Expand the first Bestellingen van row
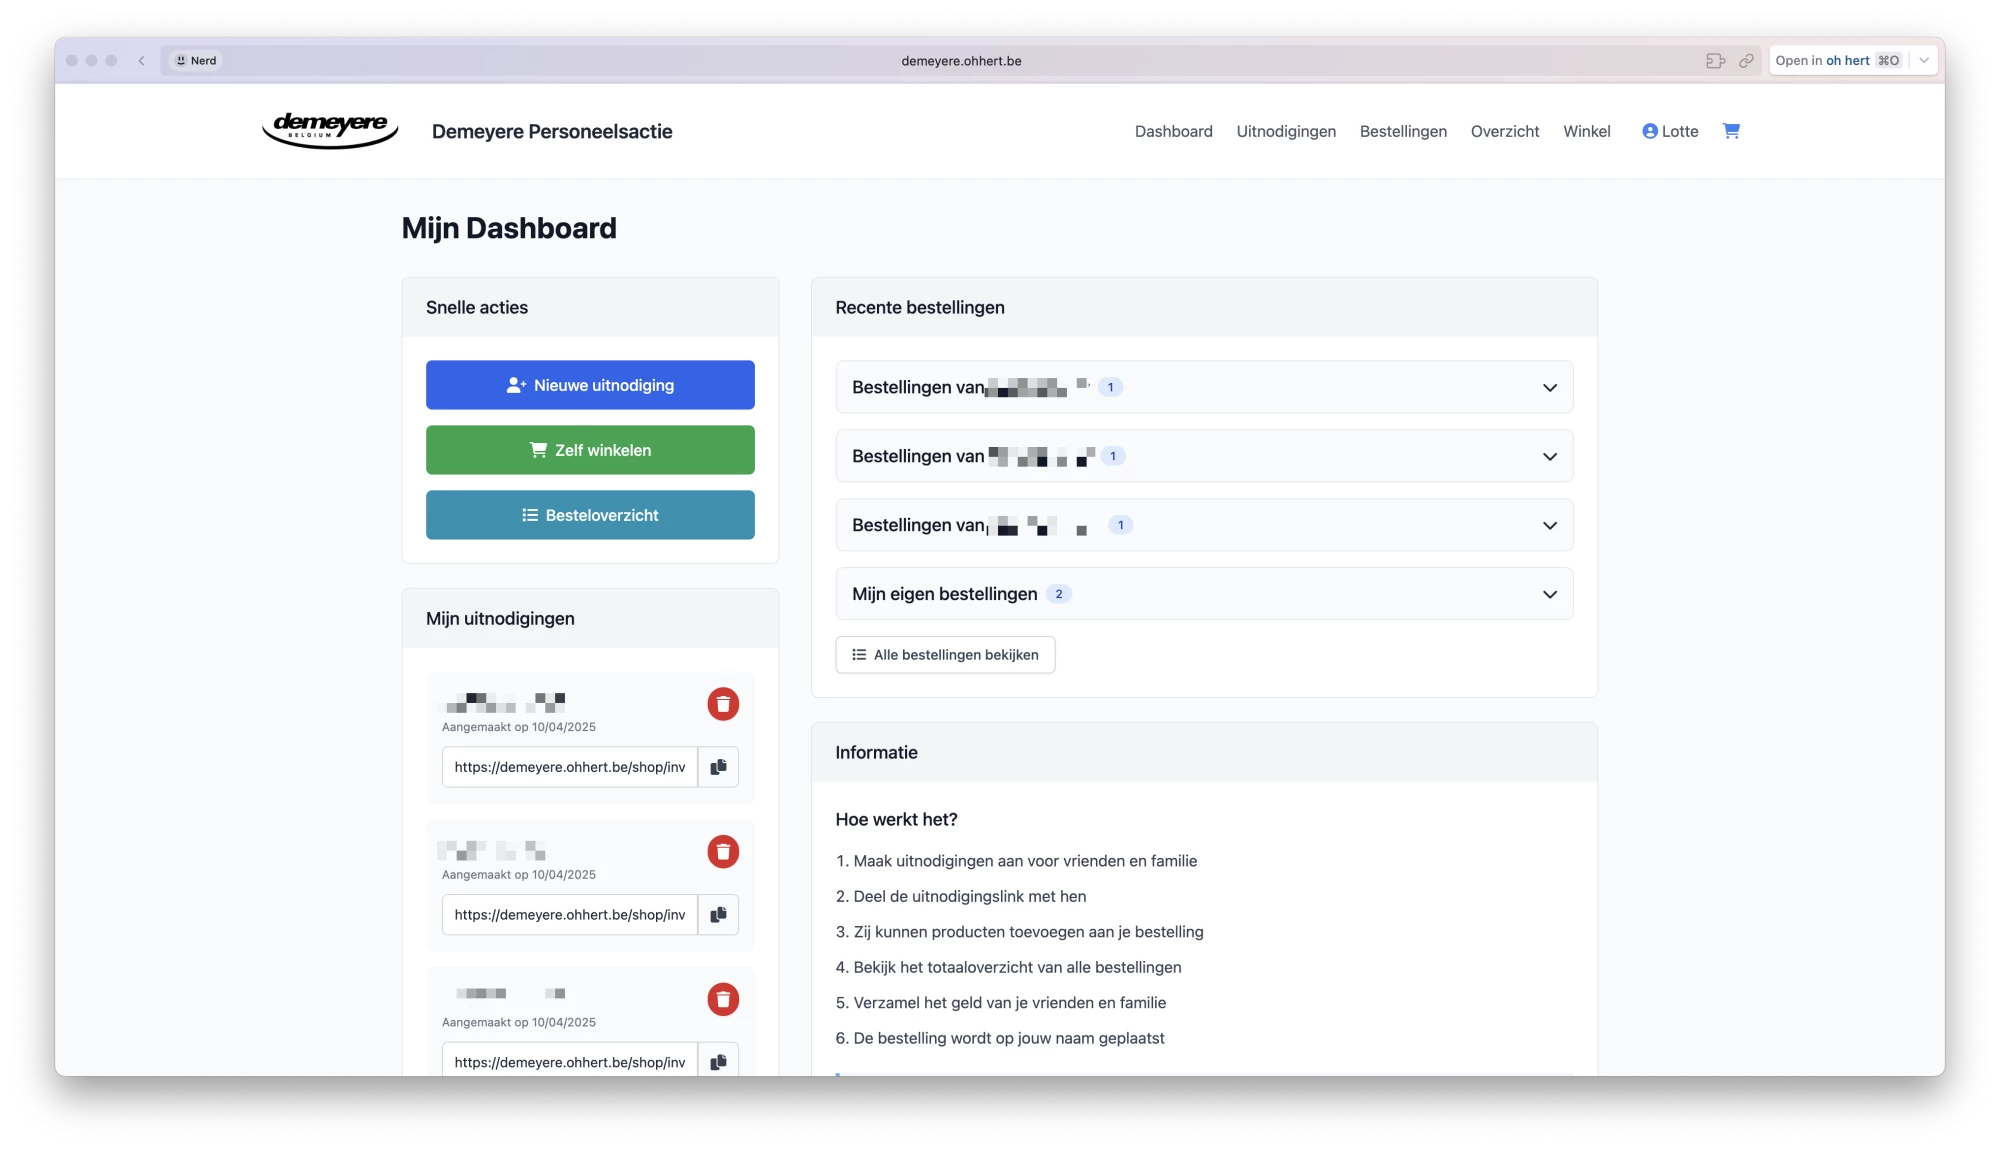Viewport: 2000px width, 1149px height. click(x=1549, y=387)
